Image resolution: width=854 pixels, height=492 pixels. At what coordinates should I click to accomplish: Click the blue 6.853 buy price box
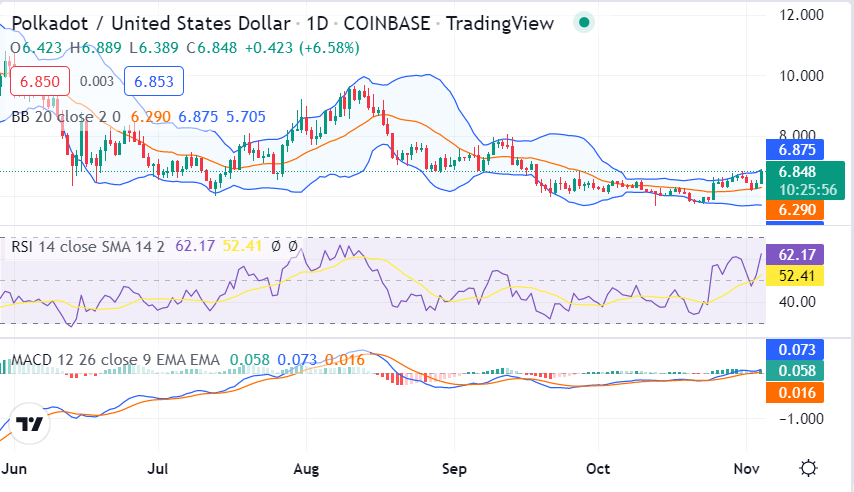(x=154, y=81)
